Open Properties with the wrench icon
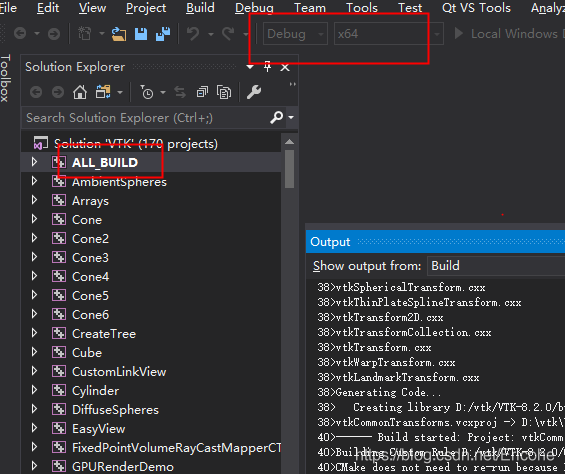 (254, 92)
